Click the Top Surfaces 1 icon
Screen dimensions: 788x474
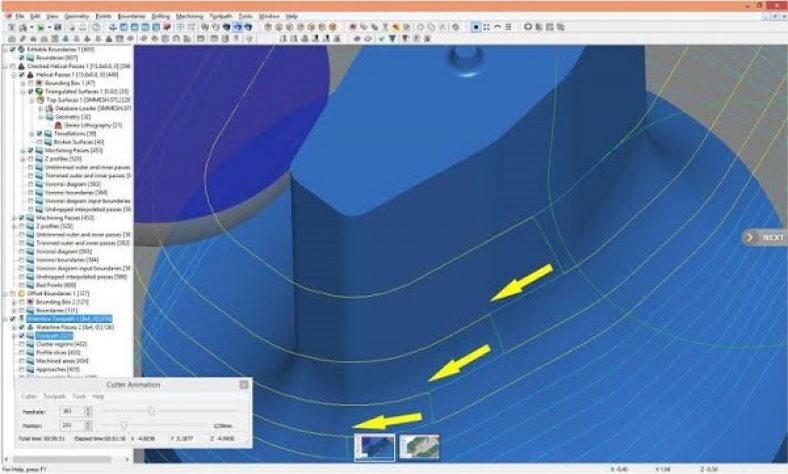[40, 100]
